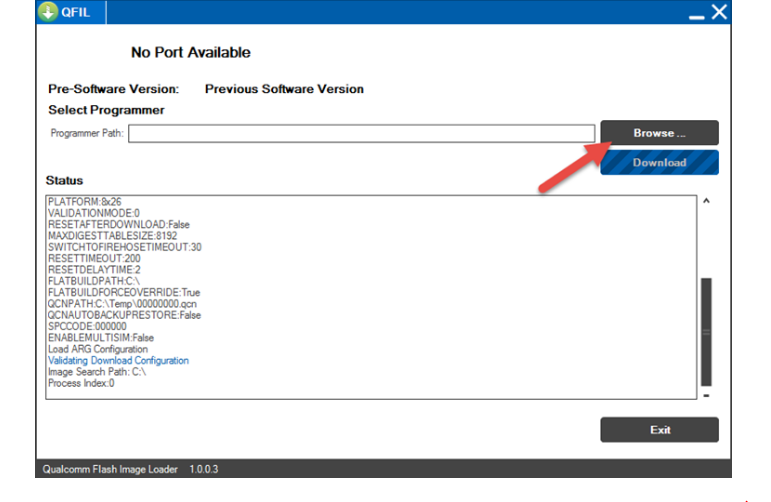771x502 pixels.
Task: Click log line 'FLATBUILDFORCEOVERRIDE:True'
Action: pyautogui.click(x=124, y=292)
